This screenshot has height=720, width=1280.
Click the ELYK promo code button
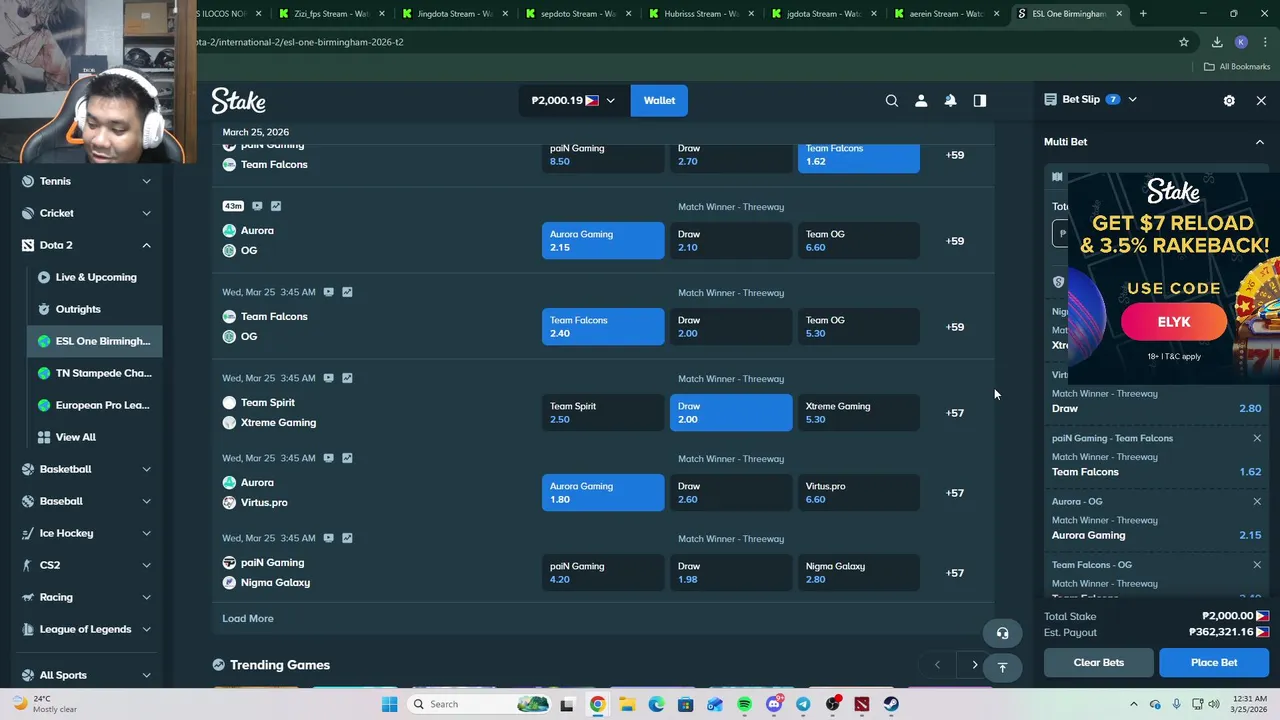[1174, 322]
